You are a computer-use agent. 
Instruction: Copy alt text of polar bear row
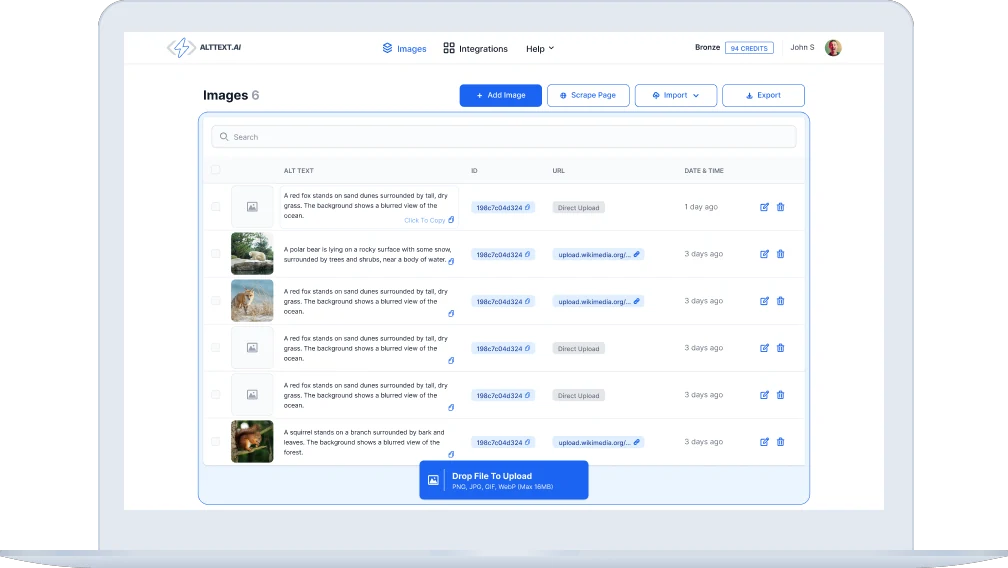coord(451,261)
